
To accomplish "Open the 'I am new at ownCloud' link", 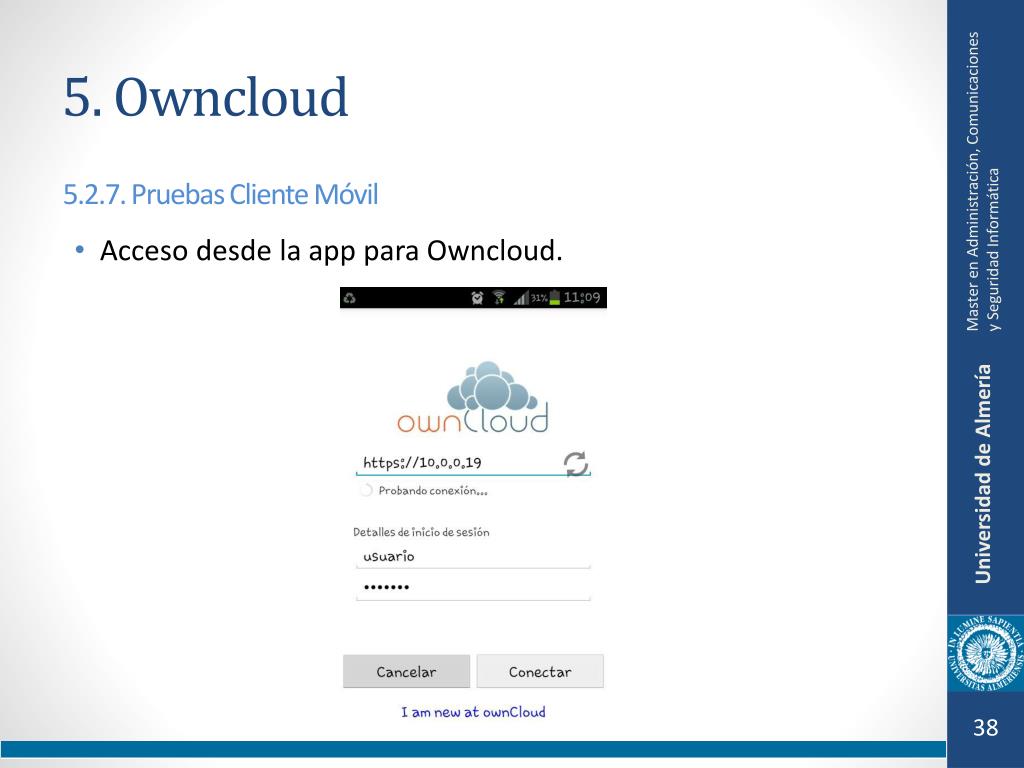I will click(473, 712).
